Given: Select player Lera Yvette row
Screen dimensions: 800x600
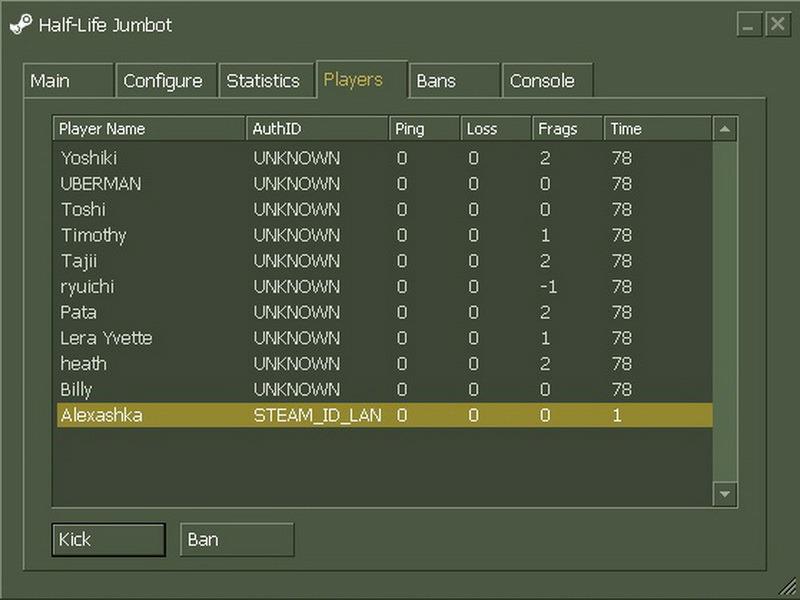Looking at the screenshot, I should [x=106, y=338].
